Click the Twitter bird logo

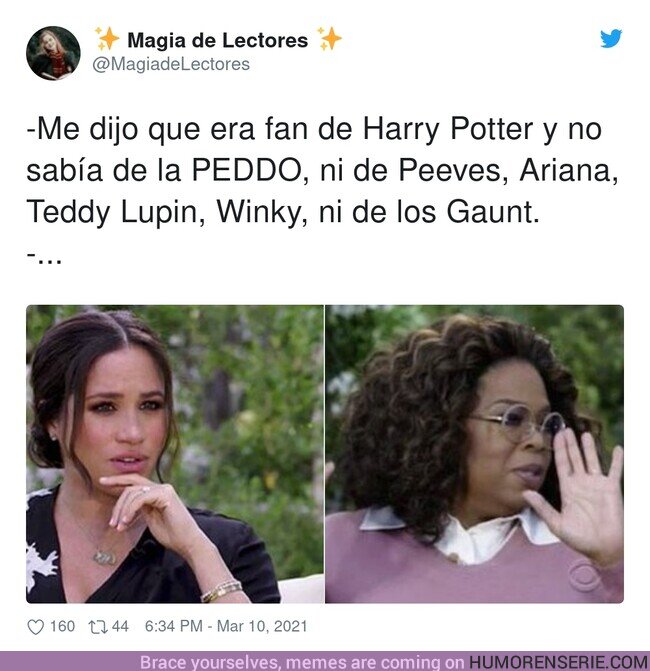tap(611, 39)
